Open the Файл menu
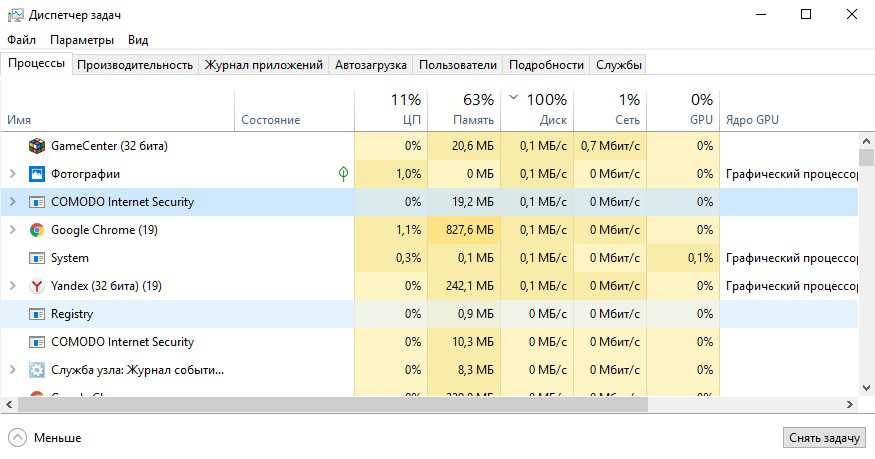This screenshot has height=459, width=875. point(22,40)
